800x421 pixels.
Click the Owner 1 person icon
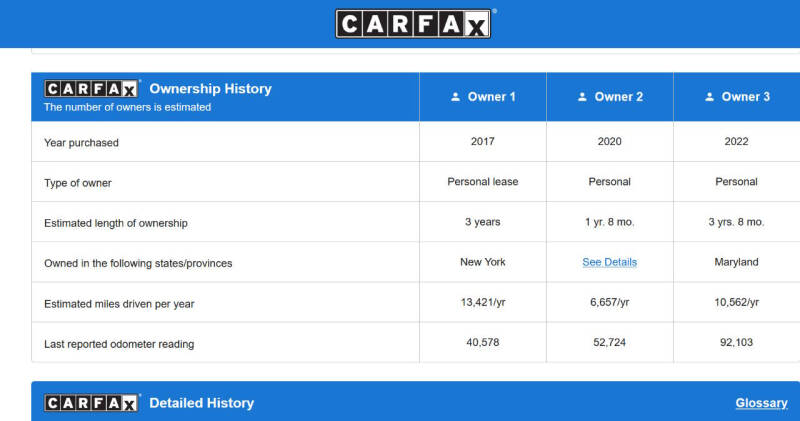[456, 96]
